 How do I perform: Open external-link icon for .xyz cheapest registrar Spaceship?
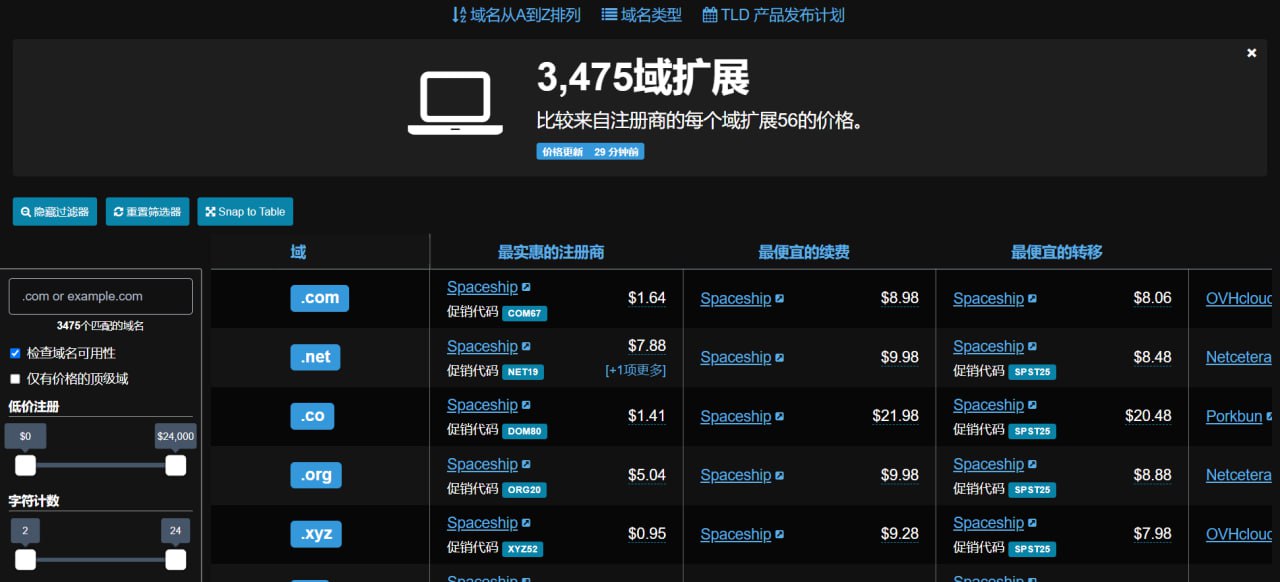tap(526, 523)
